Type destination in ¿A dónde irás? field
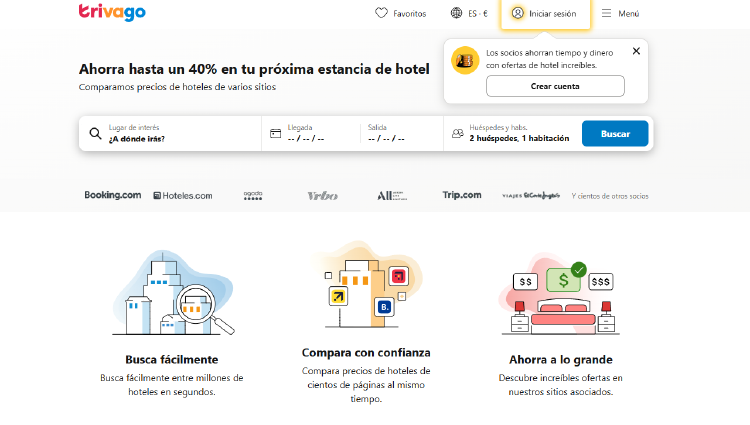 tap(180, 139)
